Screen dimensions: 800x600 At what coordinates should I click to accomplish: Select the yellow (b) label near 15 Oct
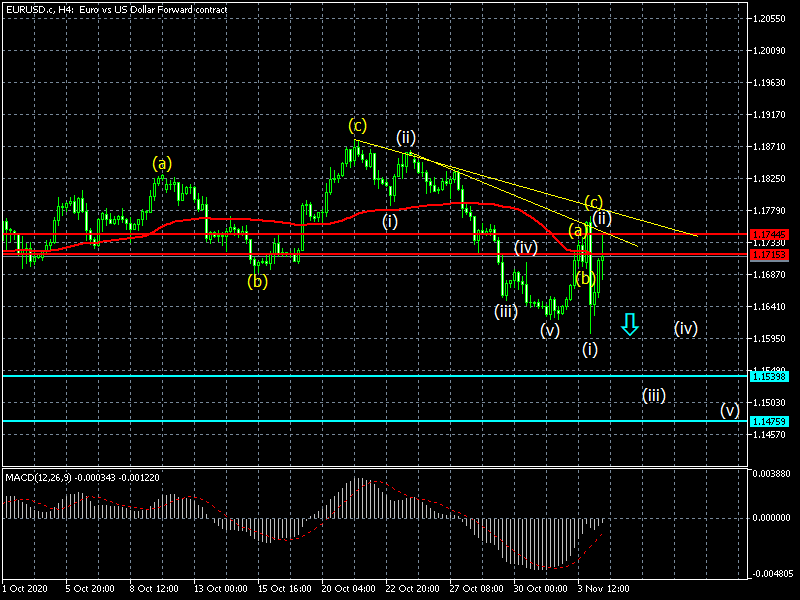pos(258,281)
